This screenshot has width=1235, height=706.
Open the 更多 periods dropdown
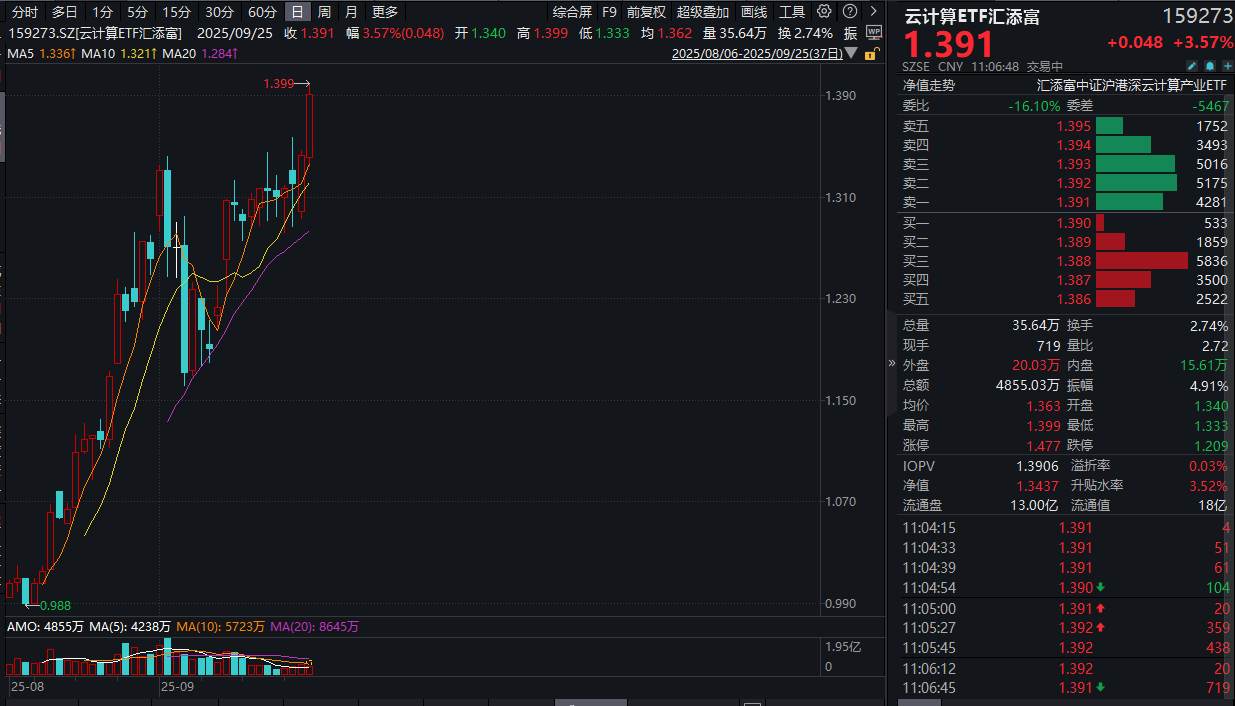(x=384, y=12)
